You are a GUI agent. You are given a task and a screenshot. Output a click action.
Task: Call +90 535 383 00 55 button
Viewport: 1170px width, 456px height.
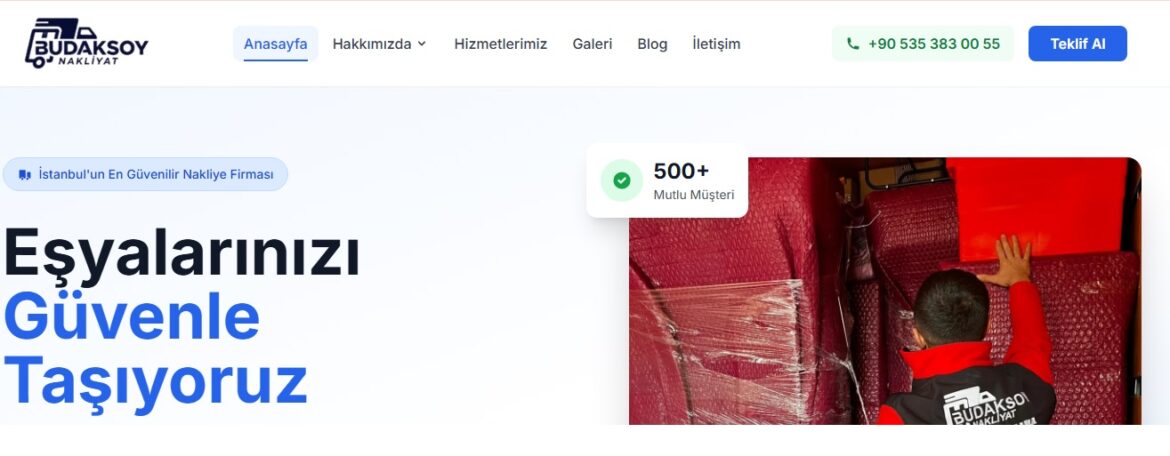(923, 44)
